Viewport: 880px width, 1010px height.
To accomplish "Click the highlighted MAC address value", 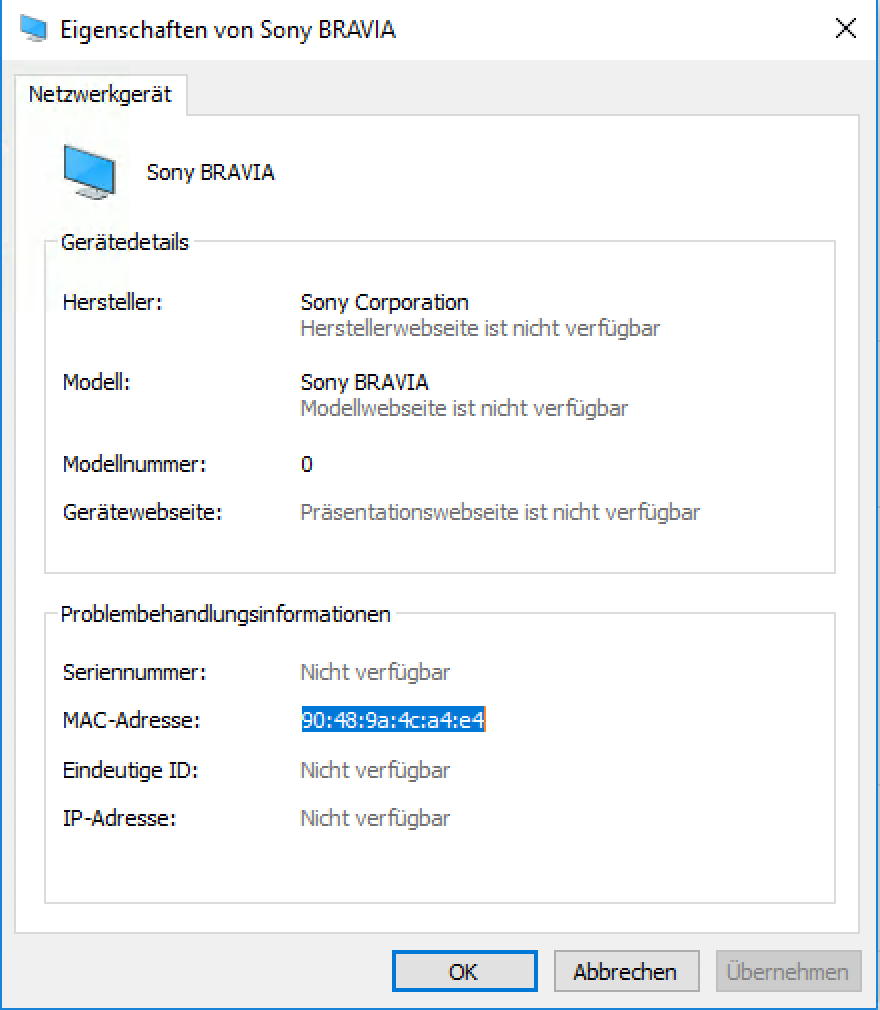I will (393, 719).
